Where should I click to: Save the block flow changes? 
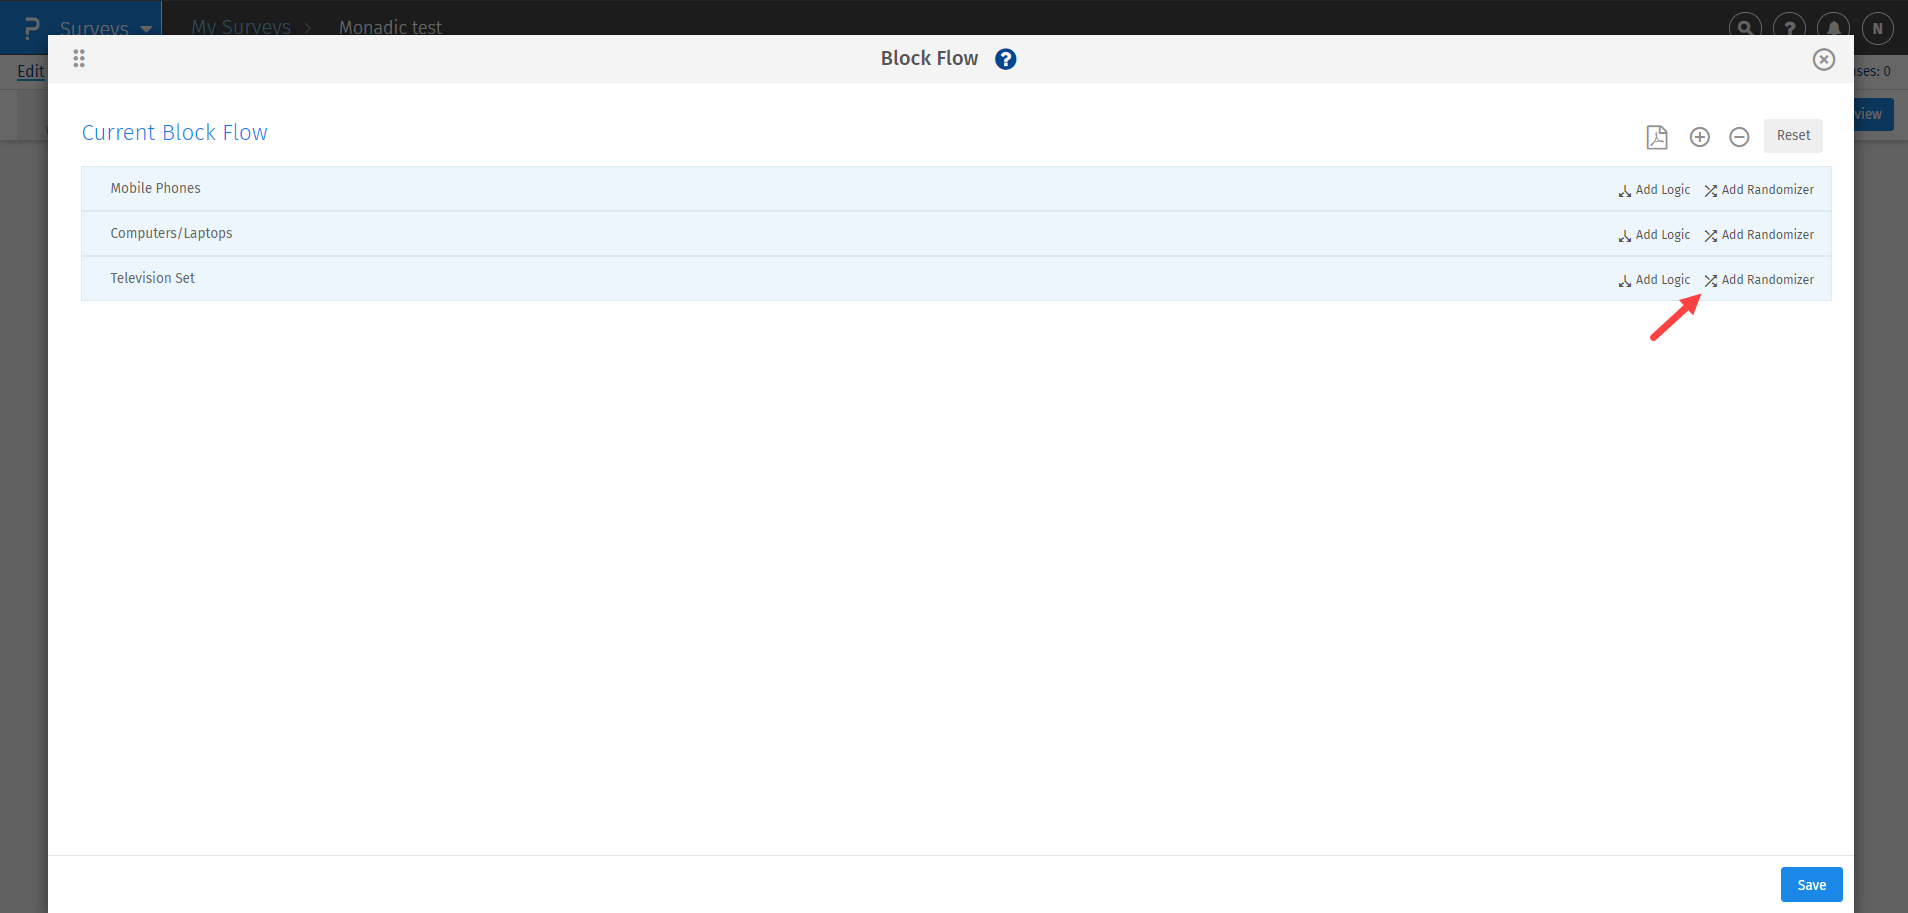tap(1810, 884)
